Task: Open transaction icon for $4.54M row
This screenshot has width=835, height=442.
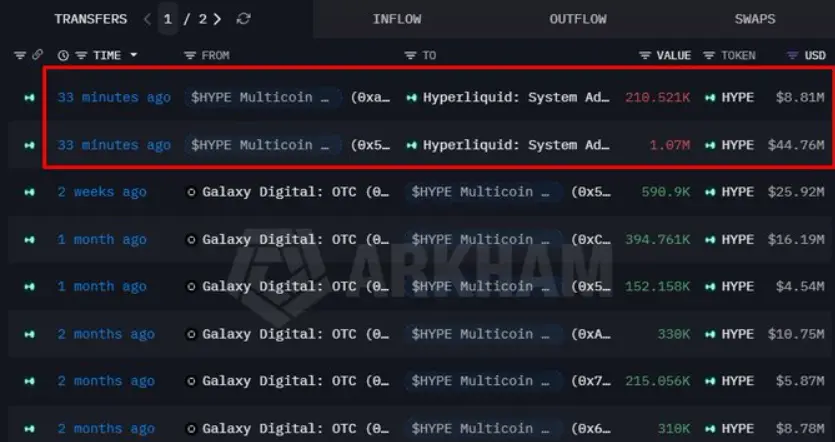Action: point(29,287)
